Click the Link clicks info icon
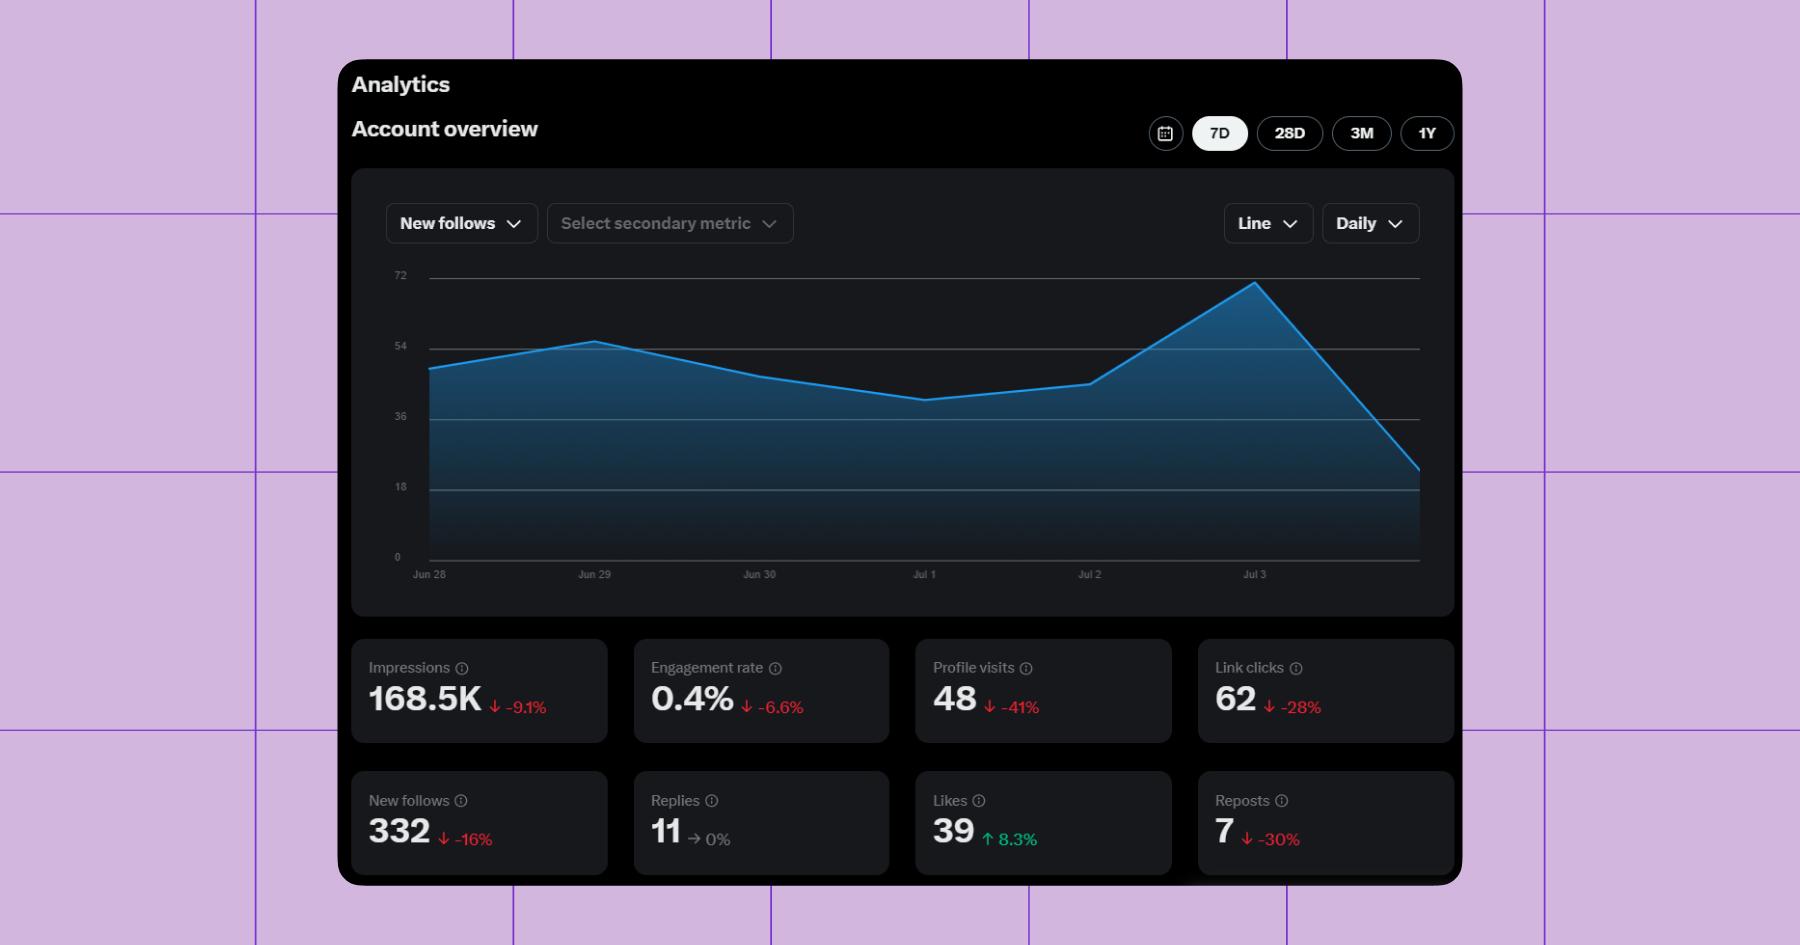Image resolution: width=1800 pixels, height=945 pixels. click(1296, 668)
